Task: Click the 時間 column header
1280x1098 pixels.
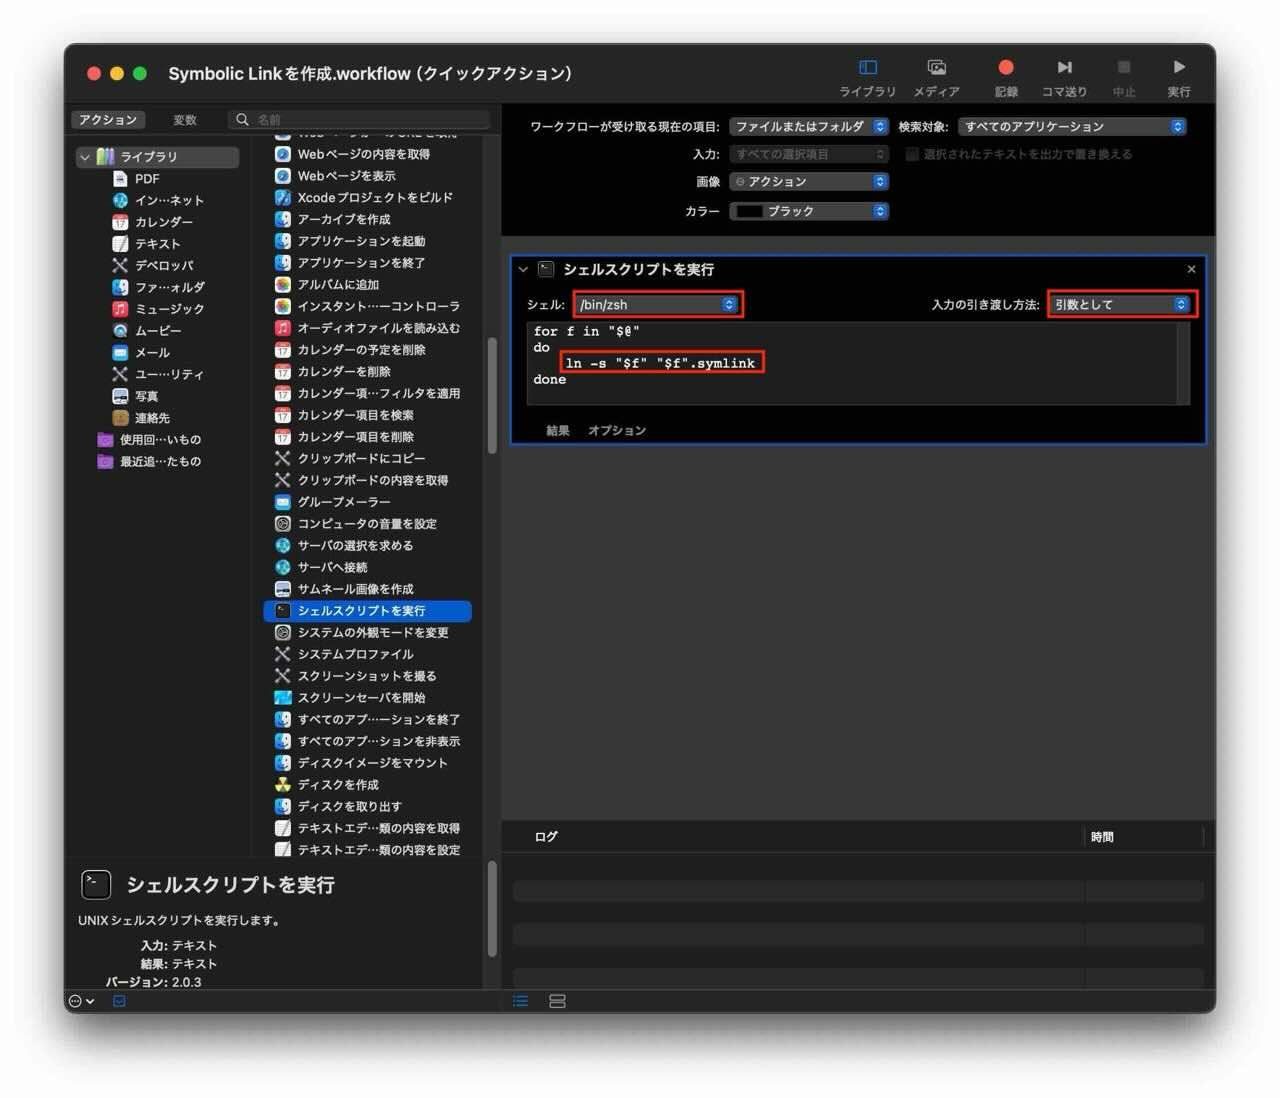Action: pyautogui.click(x=1102, y=837)
